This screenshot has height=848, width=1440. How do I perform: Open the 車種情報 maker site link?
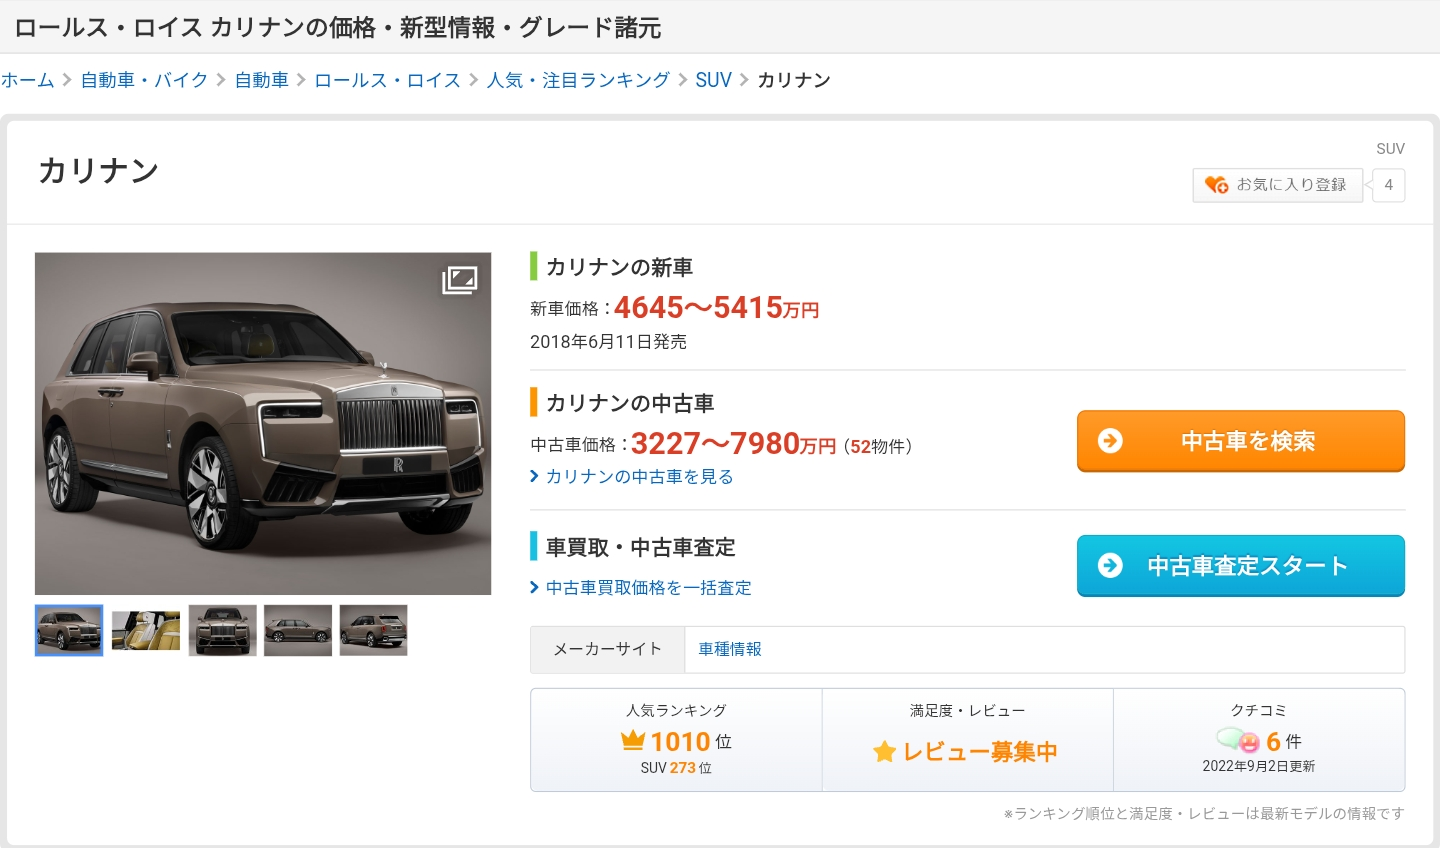tap(730, 649)
